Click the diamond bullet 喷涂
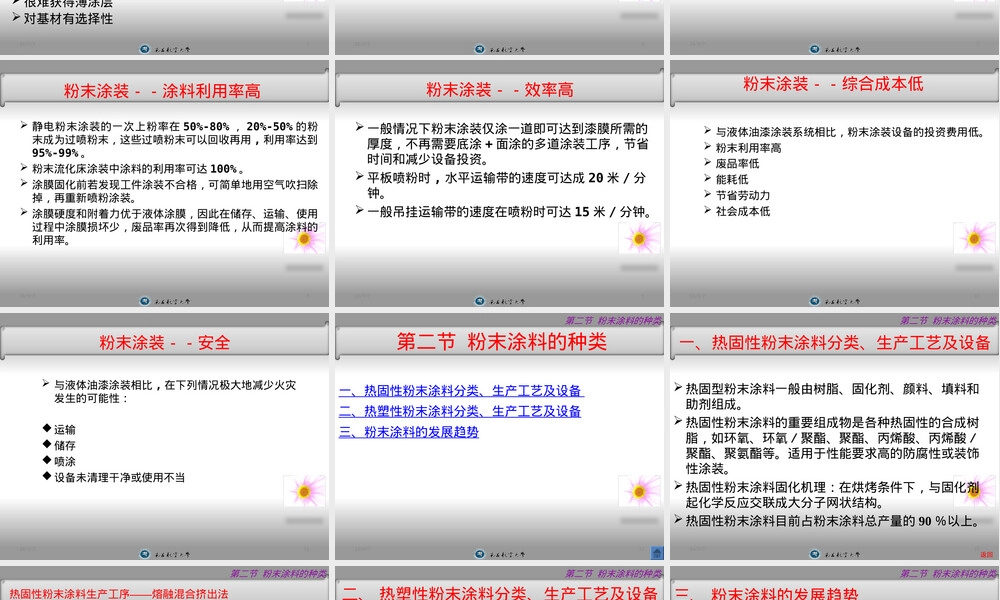Image resolution: width=1000 pixels, height=600 pixels. point(64,462)
